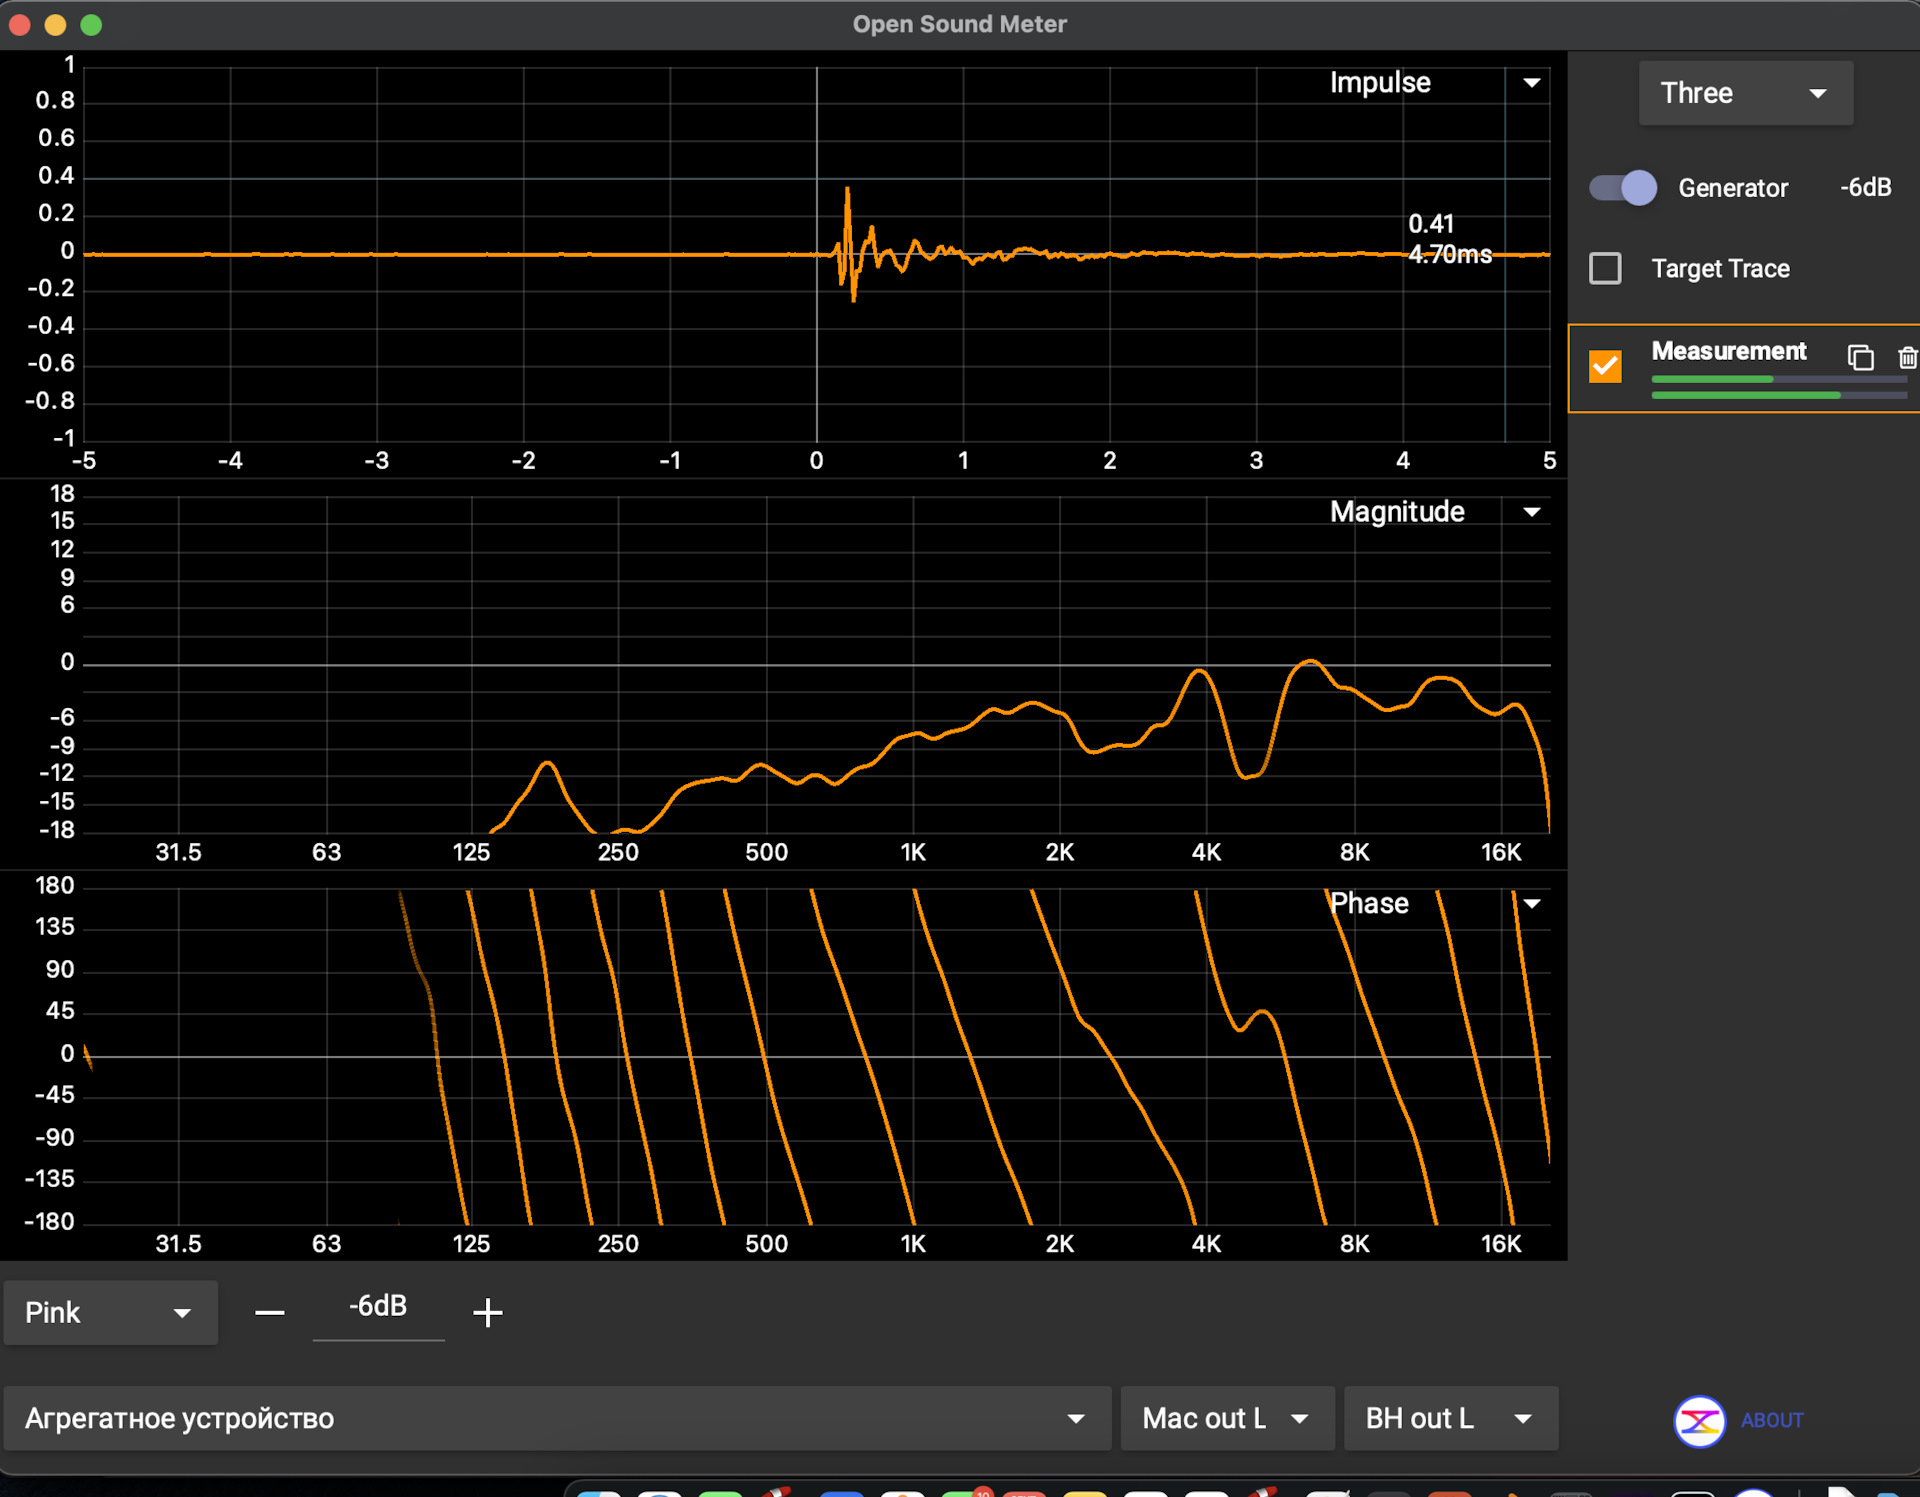The image size is (1920, 1497).
Task: Click the Open Sound Meter logo icon
Action: click(x=1699, y=1420)
